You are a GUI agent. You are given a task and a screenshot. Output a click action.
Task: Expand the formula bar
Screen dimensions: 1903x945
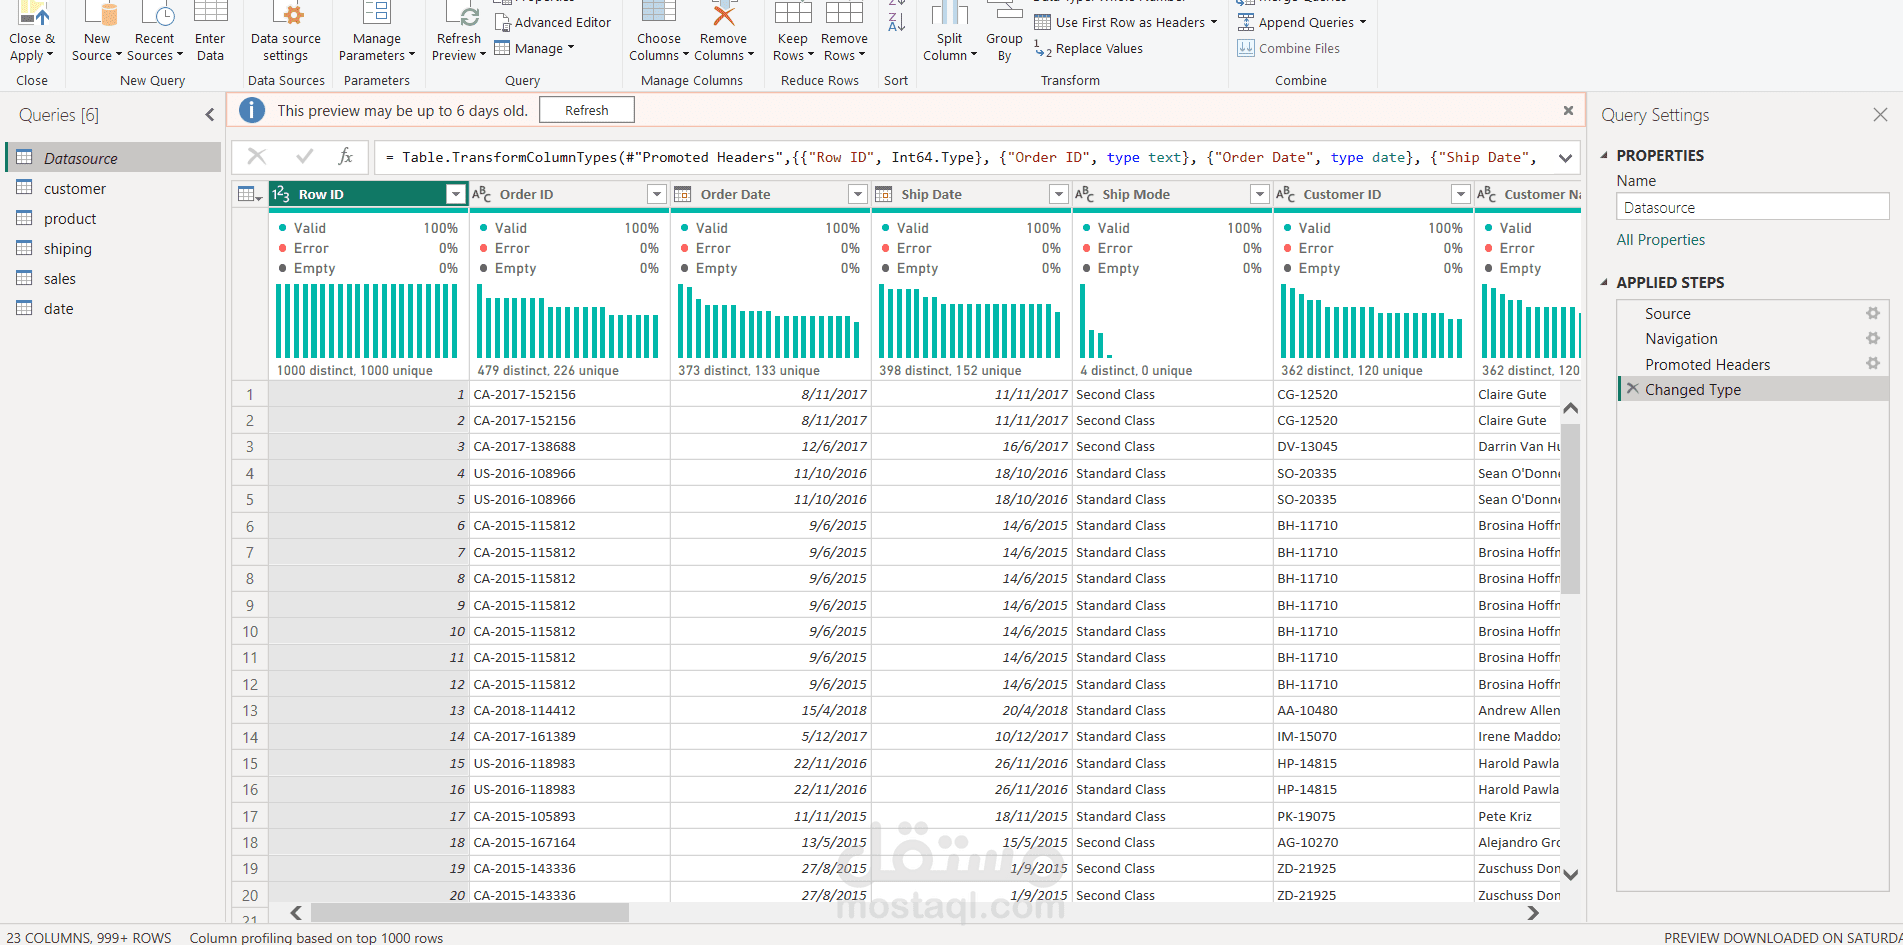point(1565,157)
